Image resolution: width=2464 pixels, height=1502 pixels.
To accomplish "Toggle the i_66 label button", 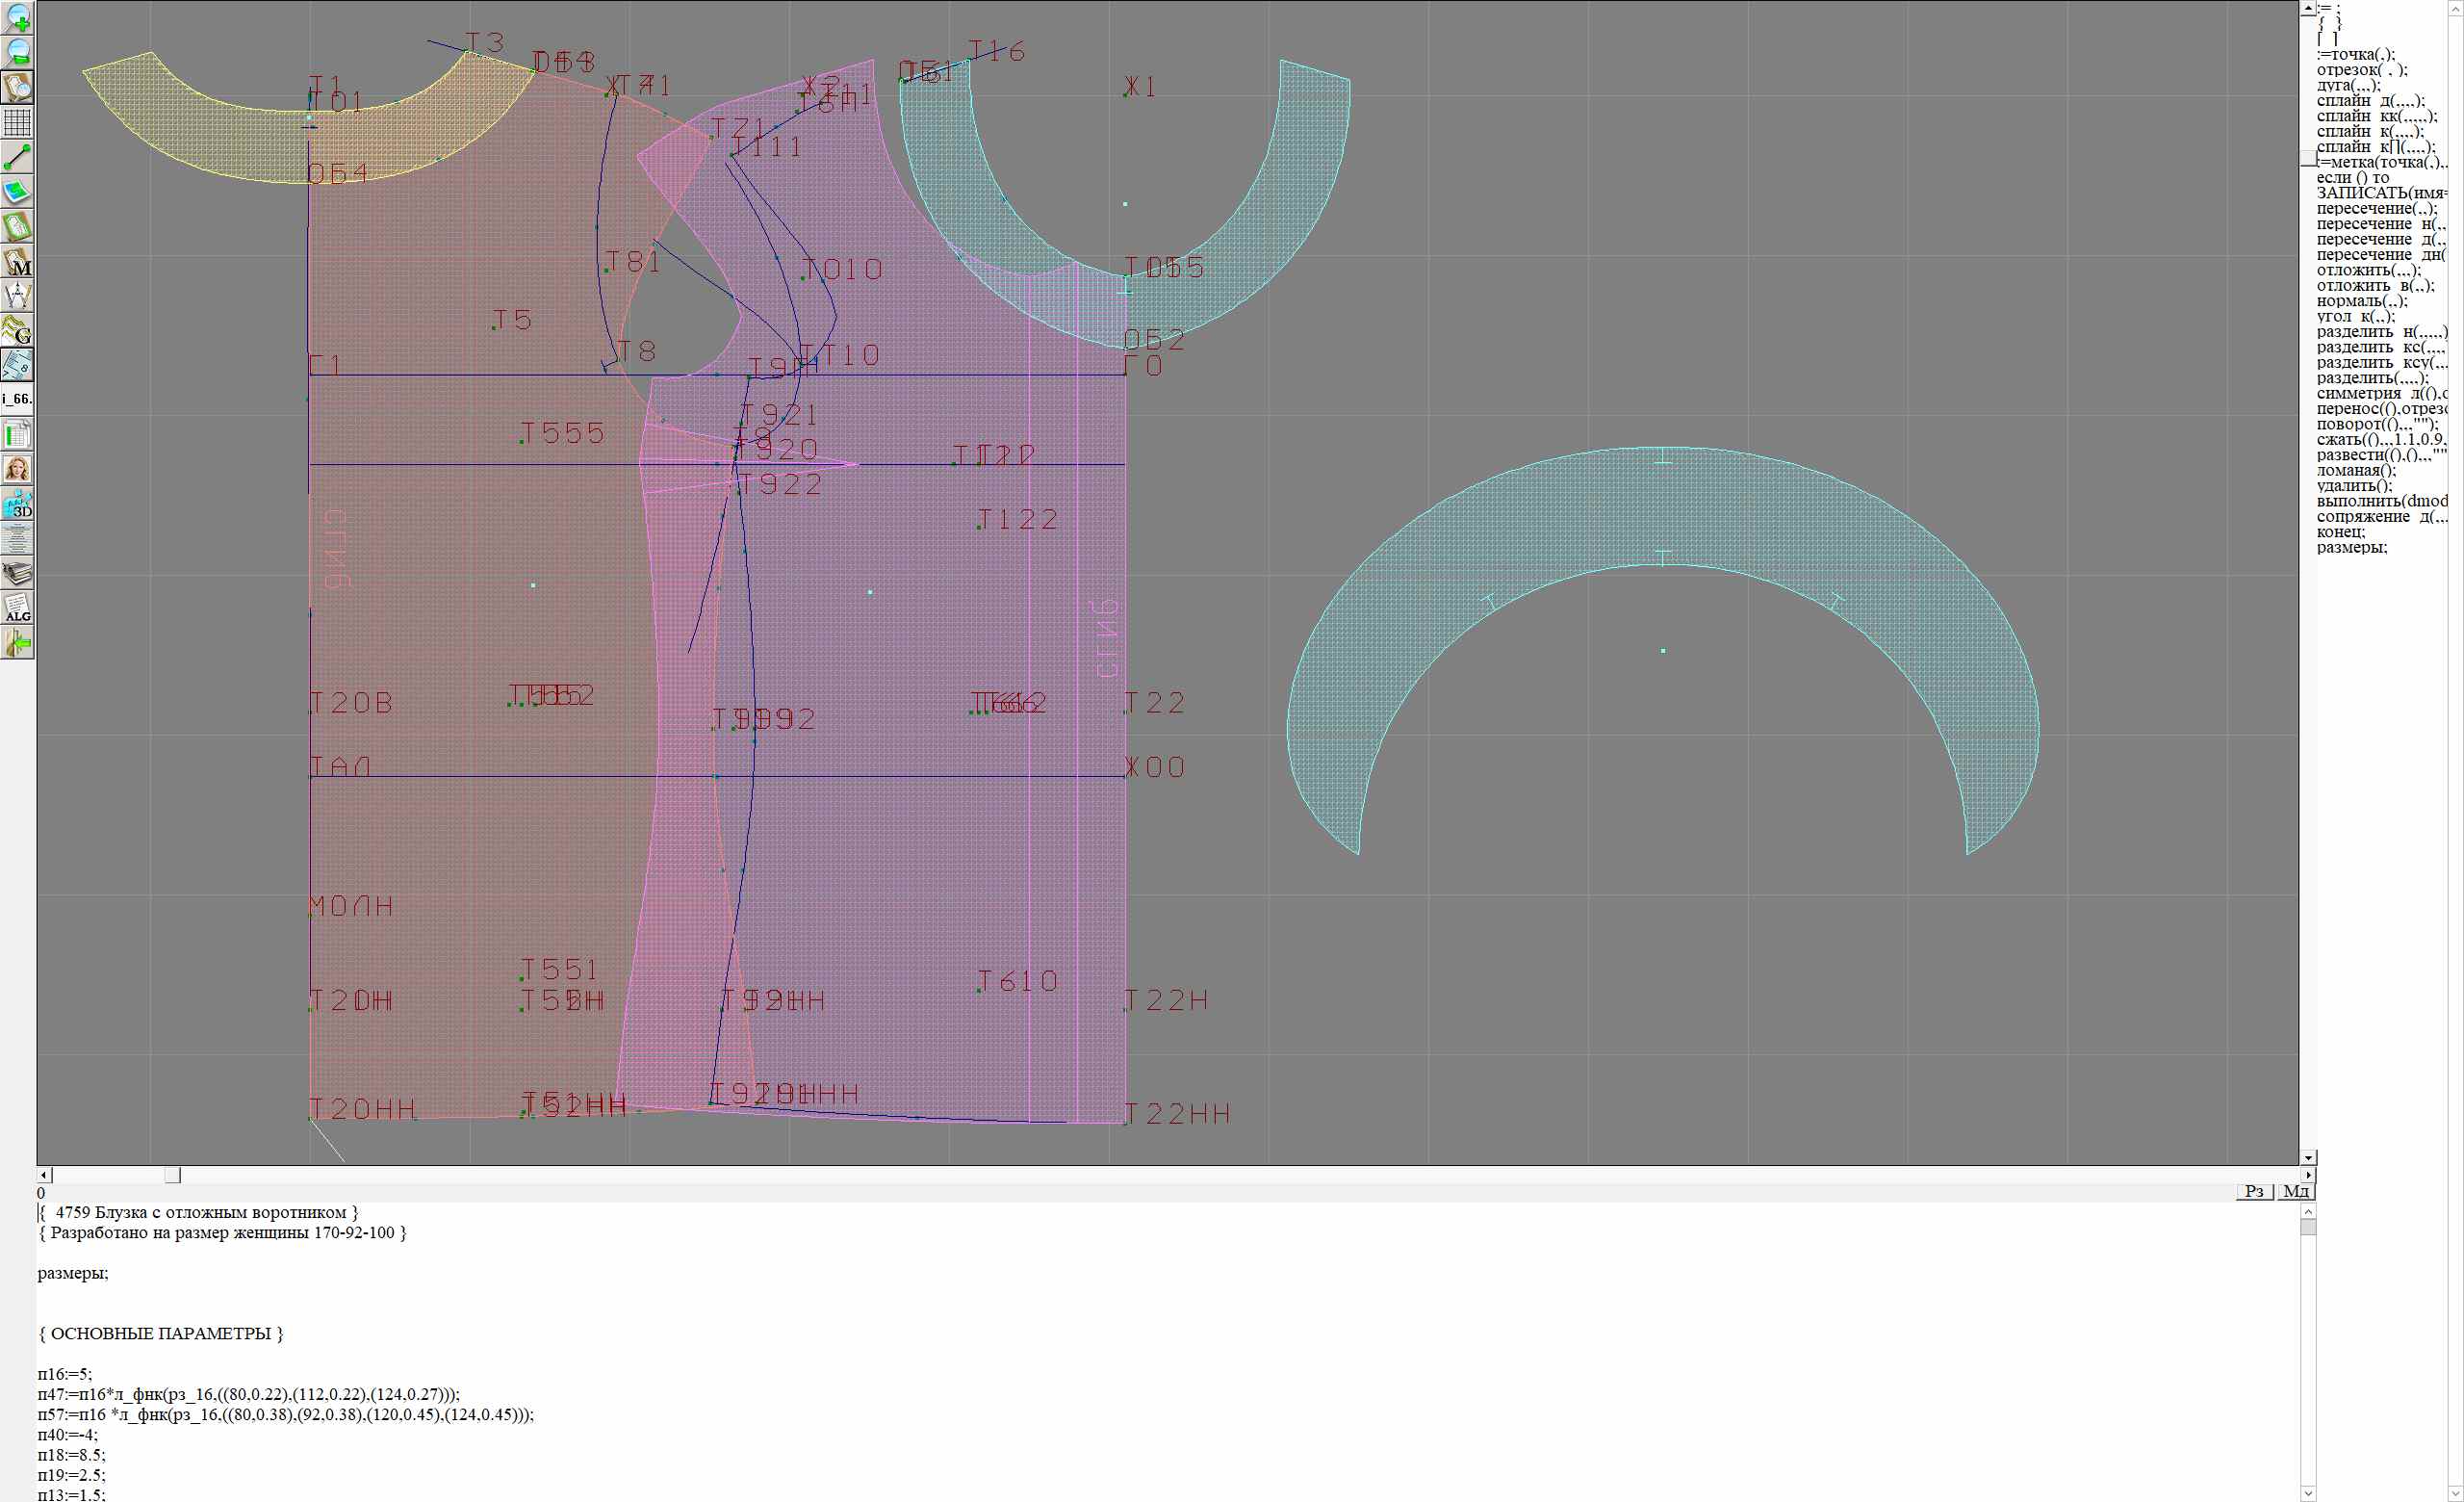I will 18,399.
